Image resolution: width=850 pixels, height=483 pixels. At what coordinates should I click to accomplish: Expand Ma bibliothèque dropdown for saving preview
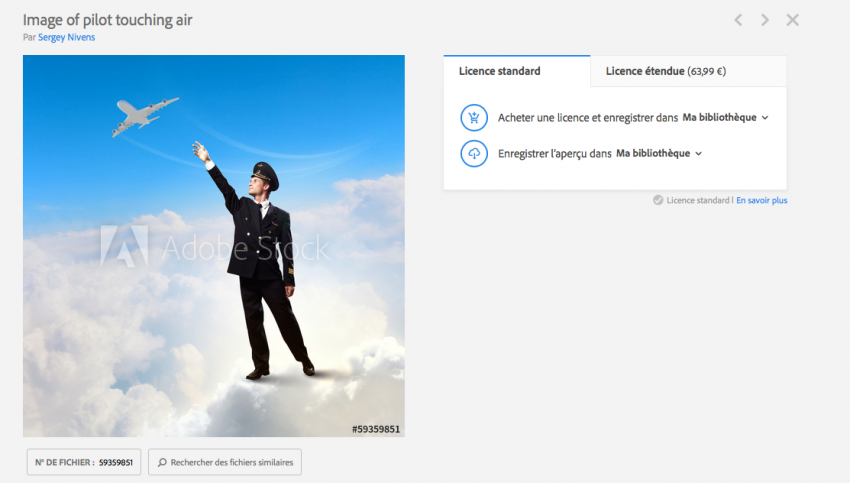click(x=659, y=153)
